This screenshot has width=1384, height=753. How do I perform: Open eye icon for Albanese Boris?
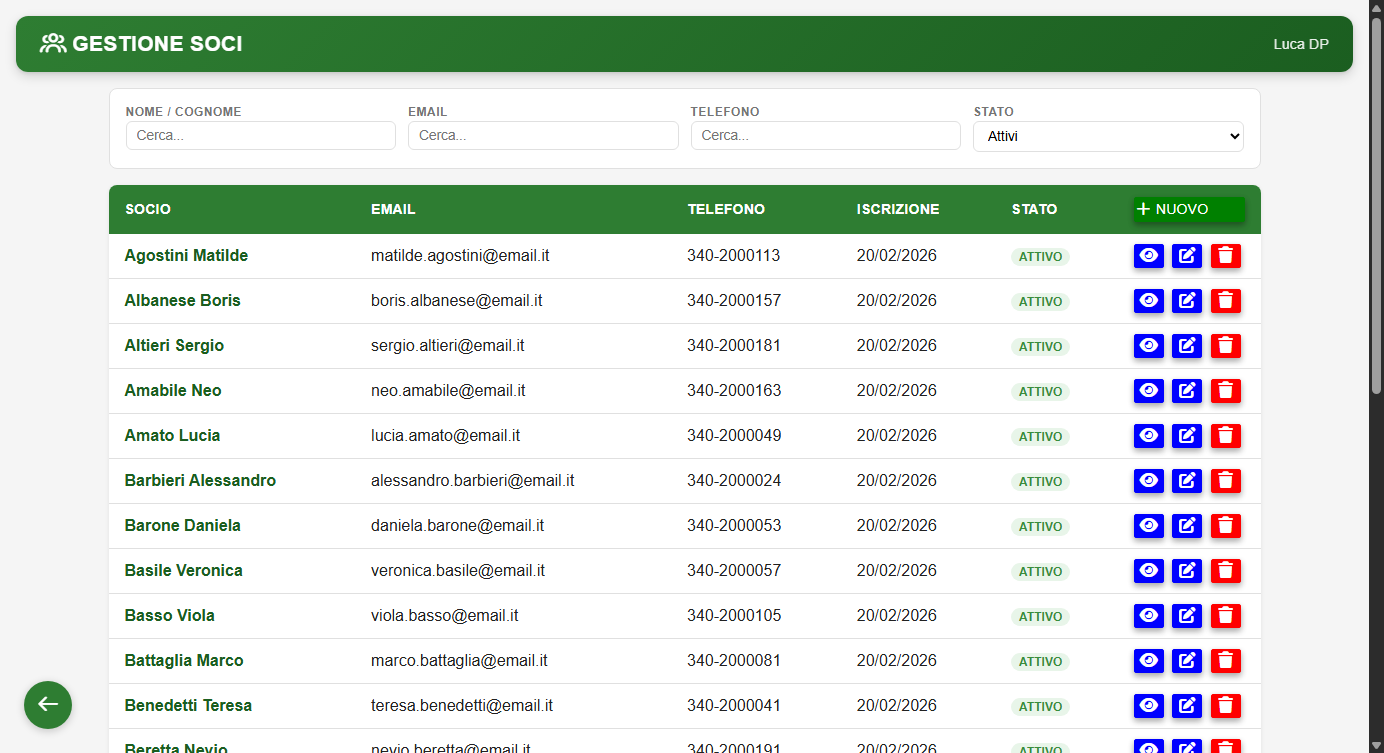(x=1149, y=301)
